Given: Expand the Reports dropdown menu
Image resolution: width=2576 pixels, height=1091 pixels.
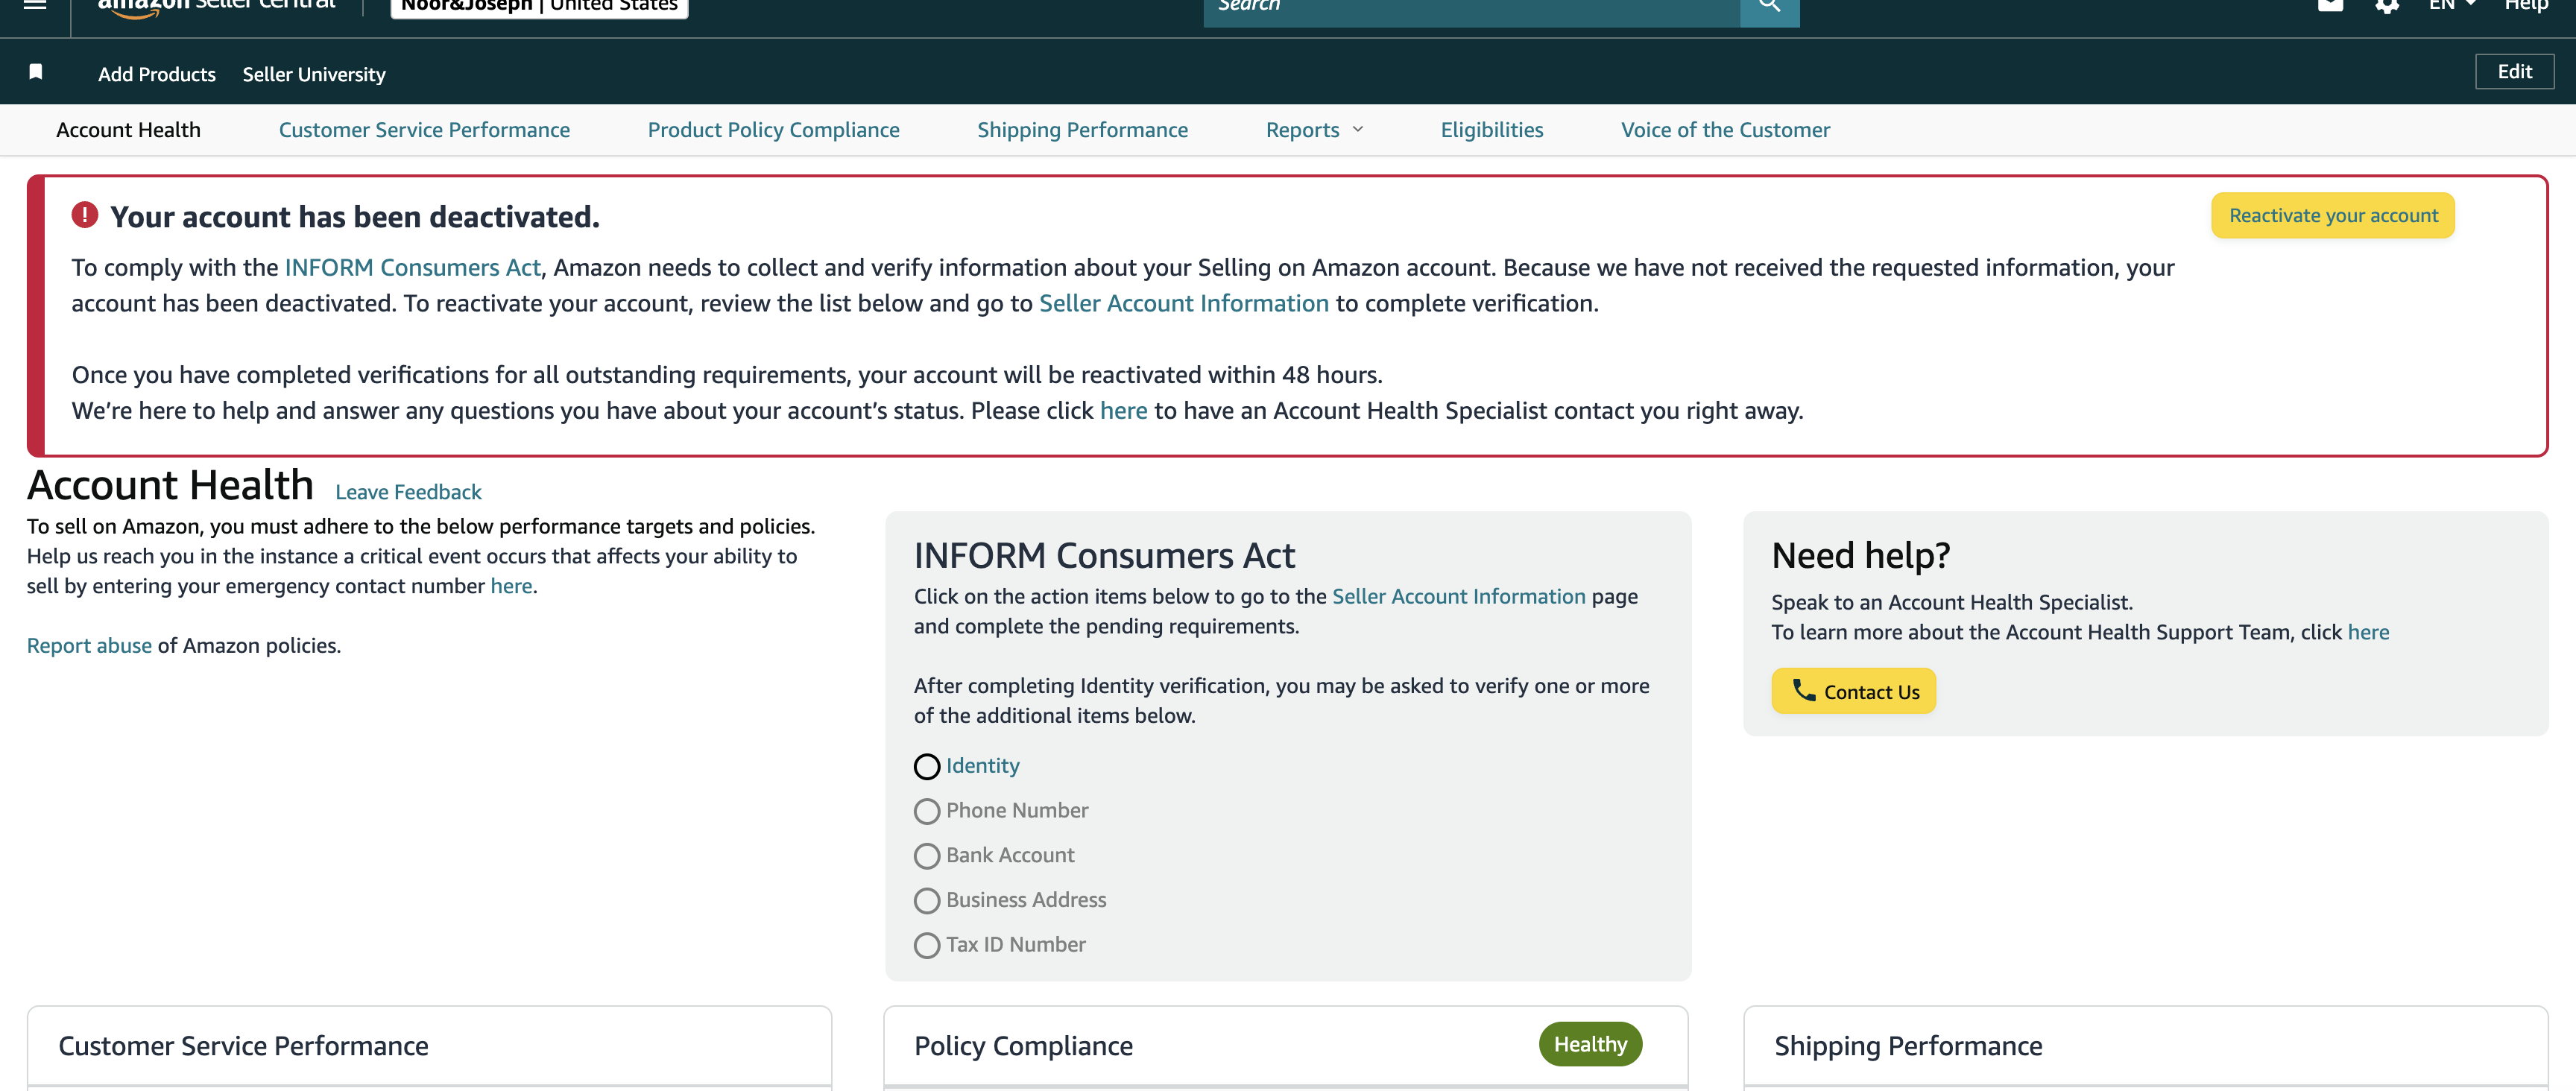Looking at the screenshot, I should (x=1314, y=130).
